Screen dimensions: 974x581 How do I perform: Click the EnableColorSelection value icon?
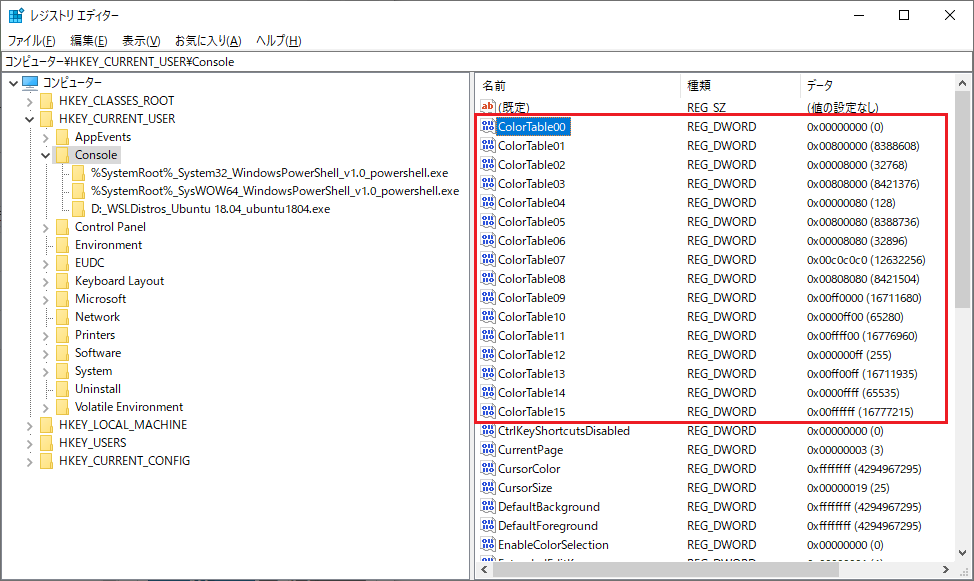tap(488, 544)
